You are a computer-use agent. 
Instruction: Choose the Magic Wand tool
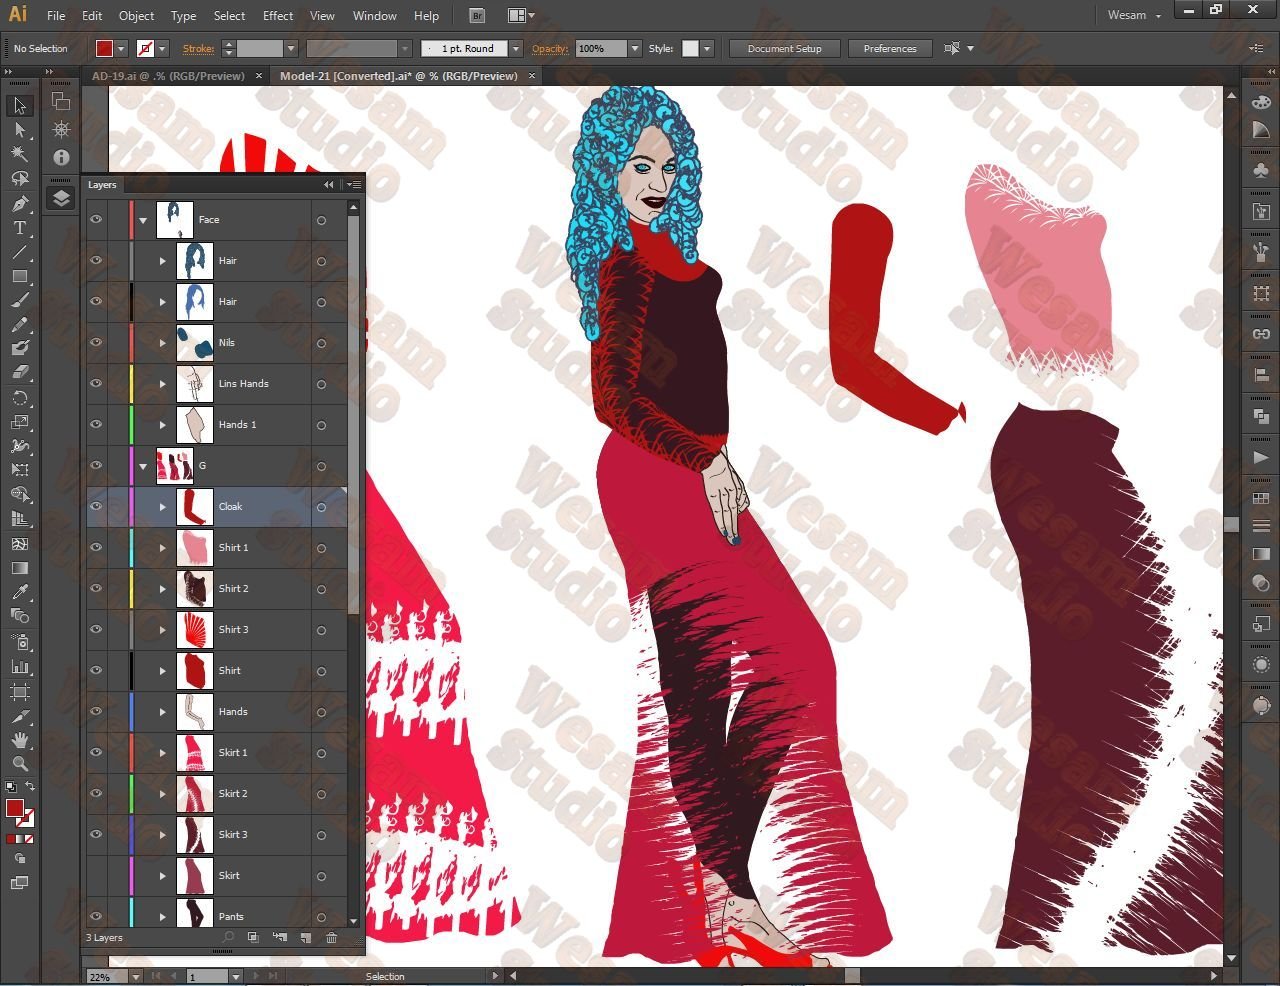coord(19,154)
